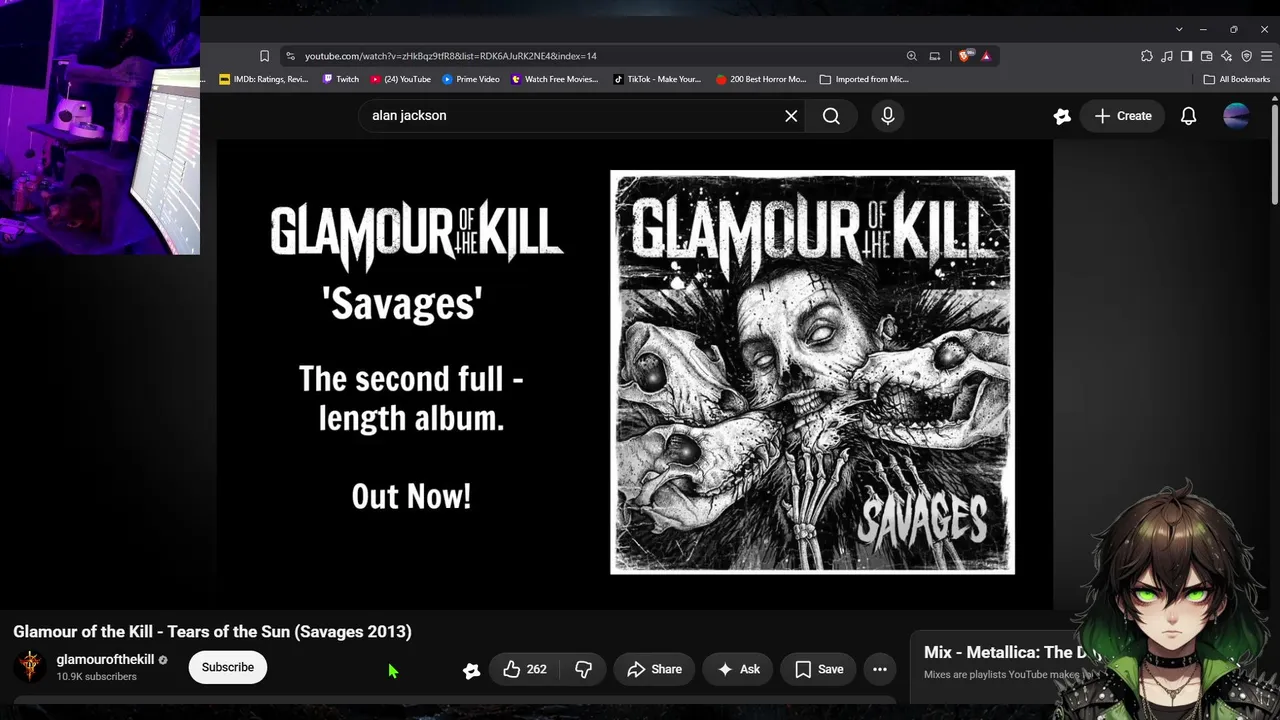Open the media control music note icon
The image size is (1280, 720).
pos(1167,56)
